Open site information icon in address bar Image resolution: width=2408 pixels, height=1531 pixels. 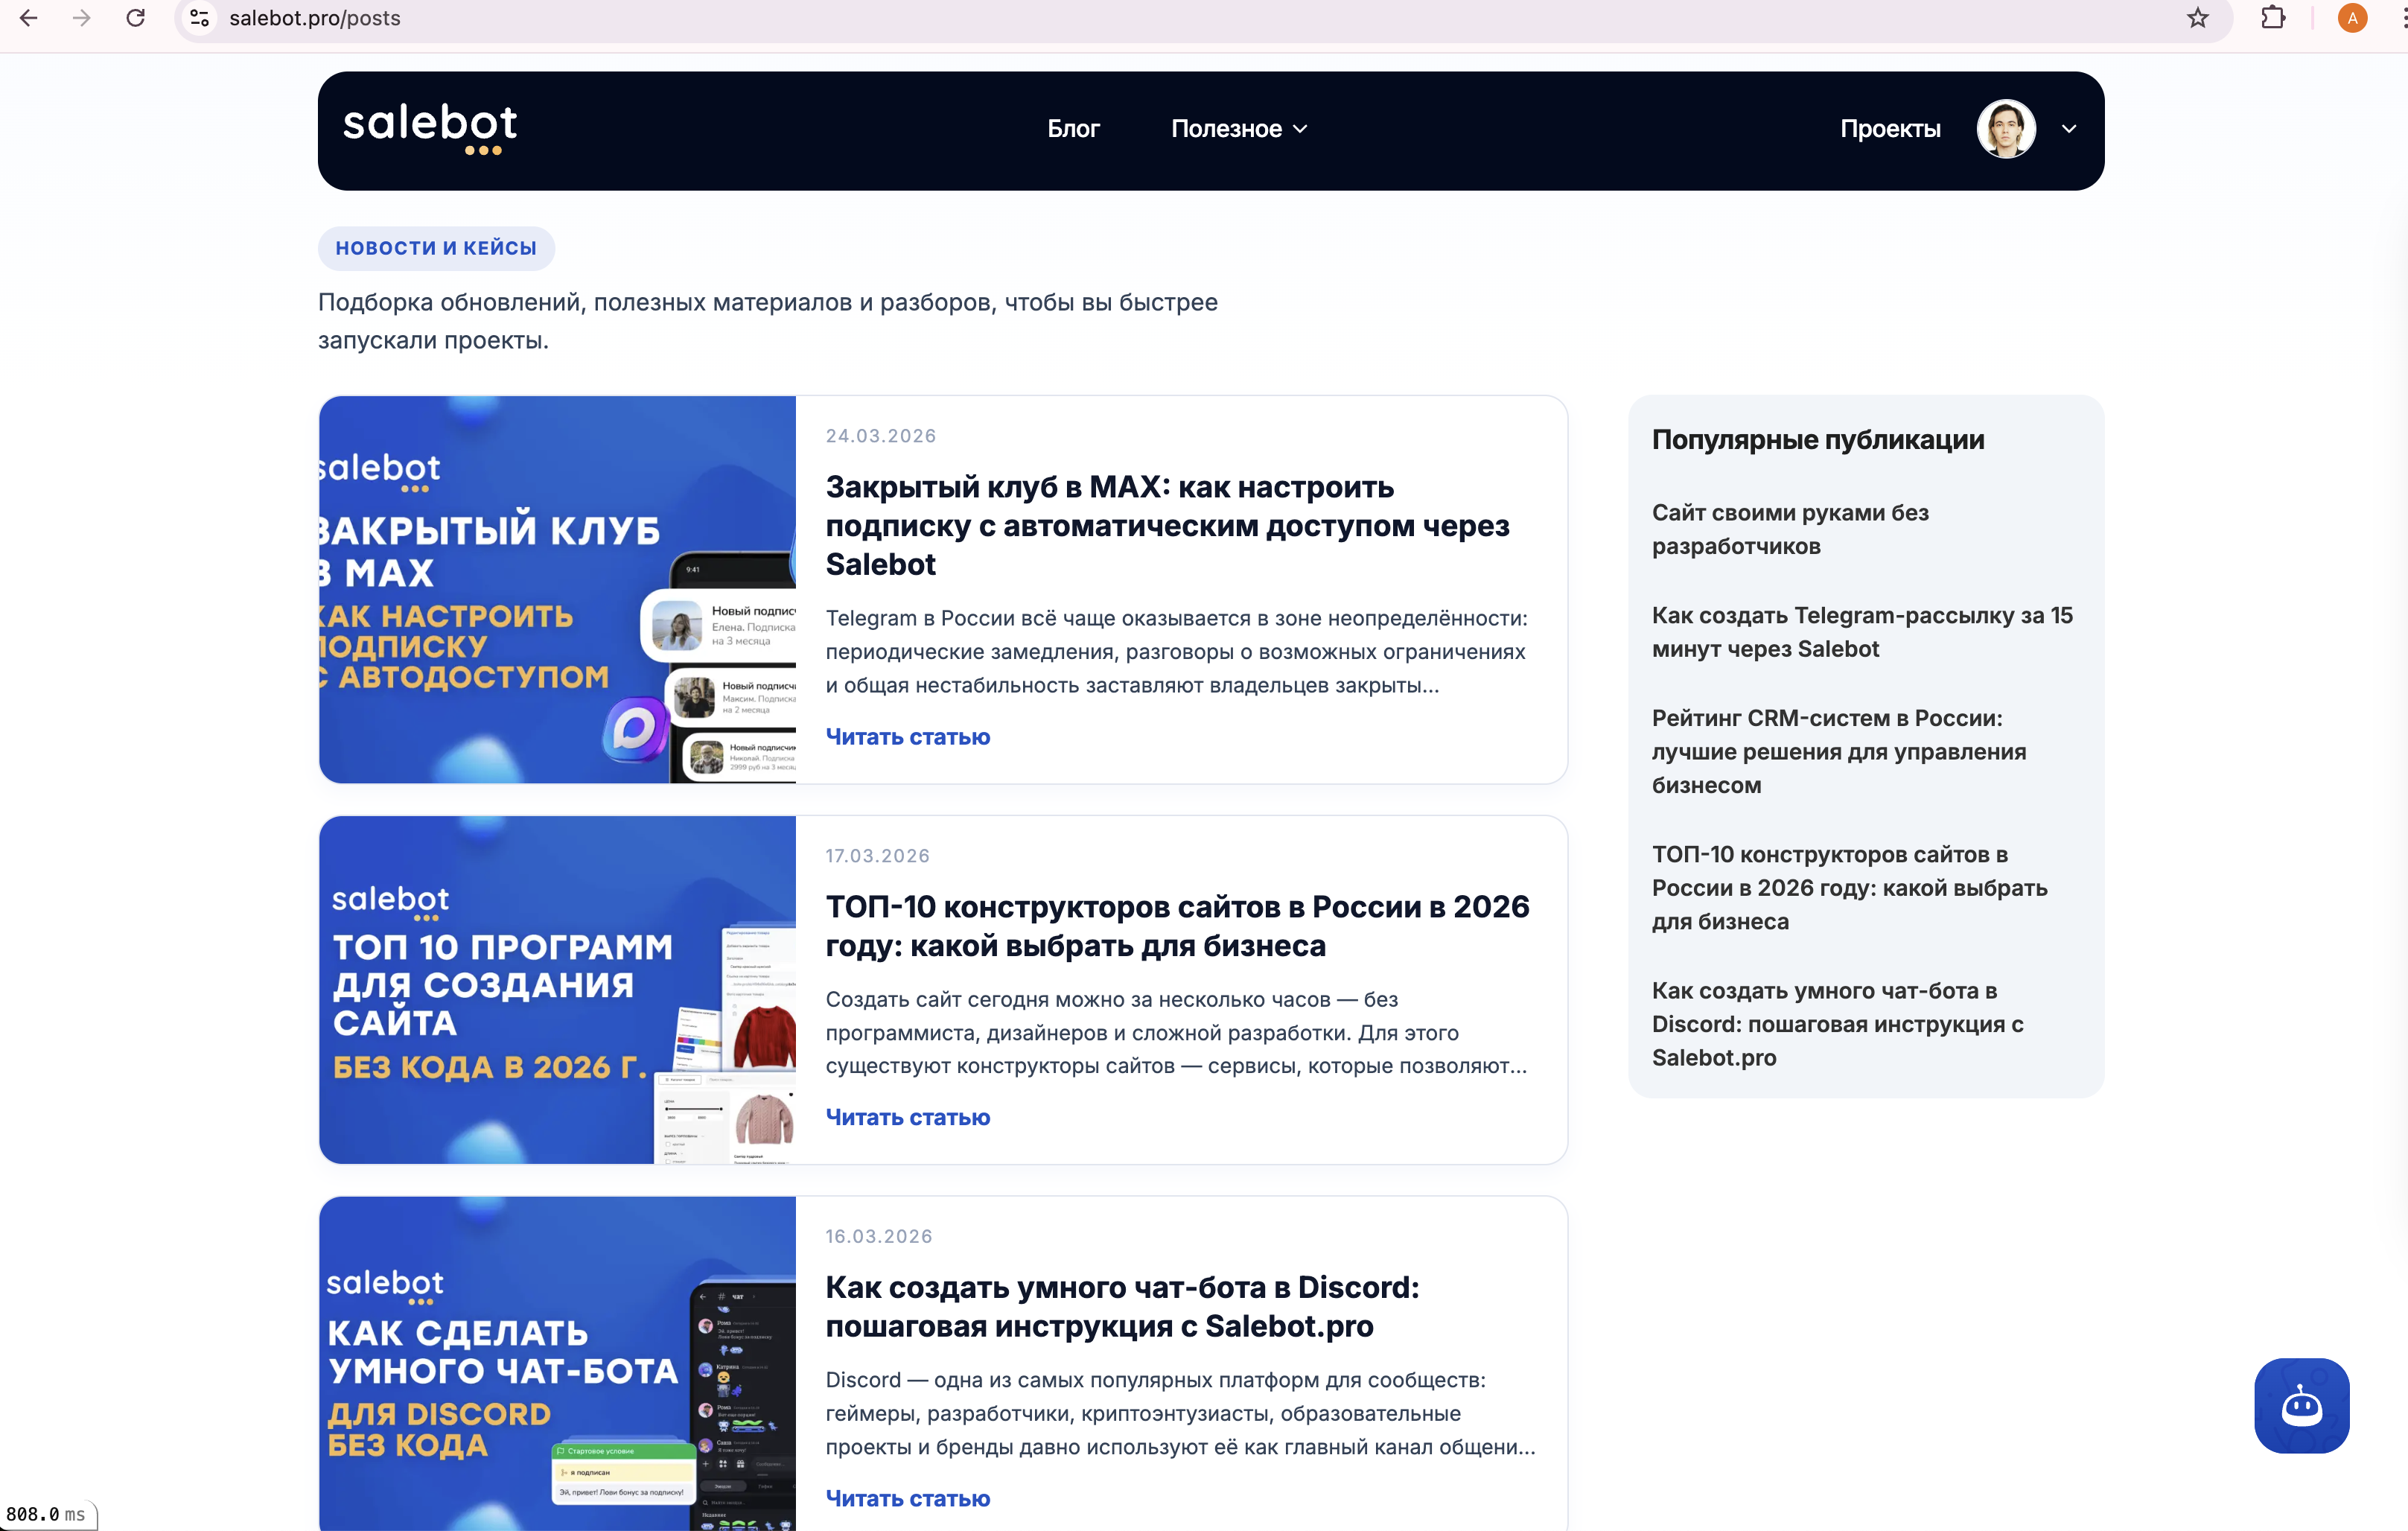coord(200,18)
